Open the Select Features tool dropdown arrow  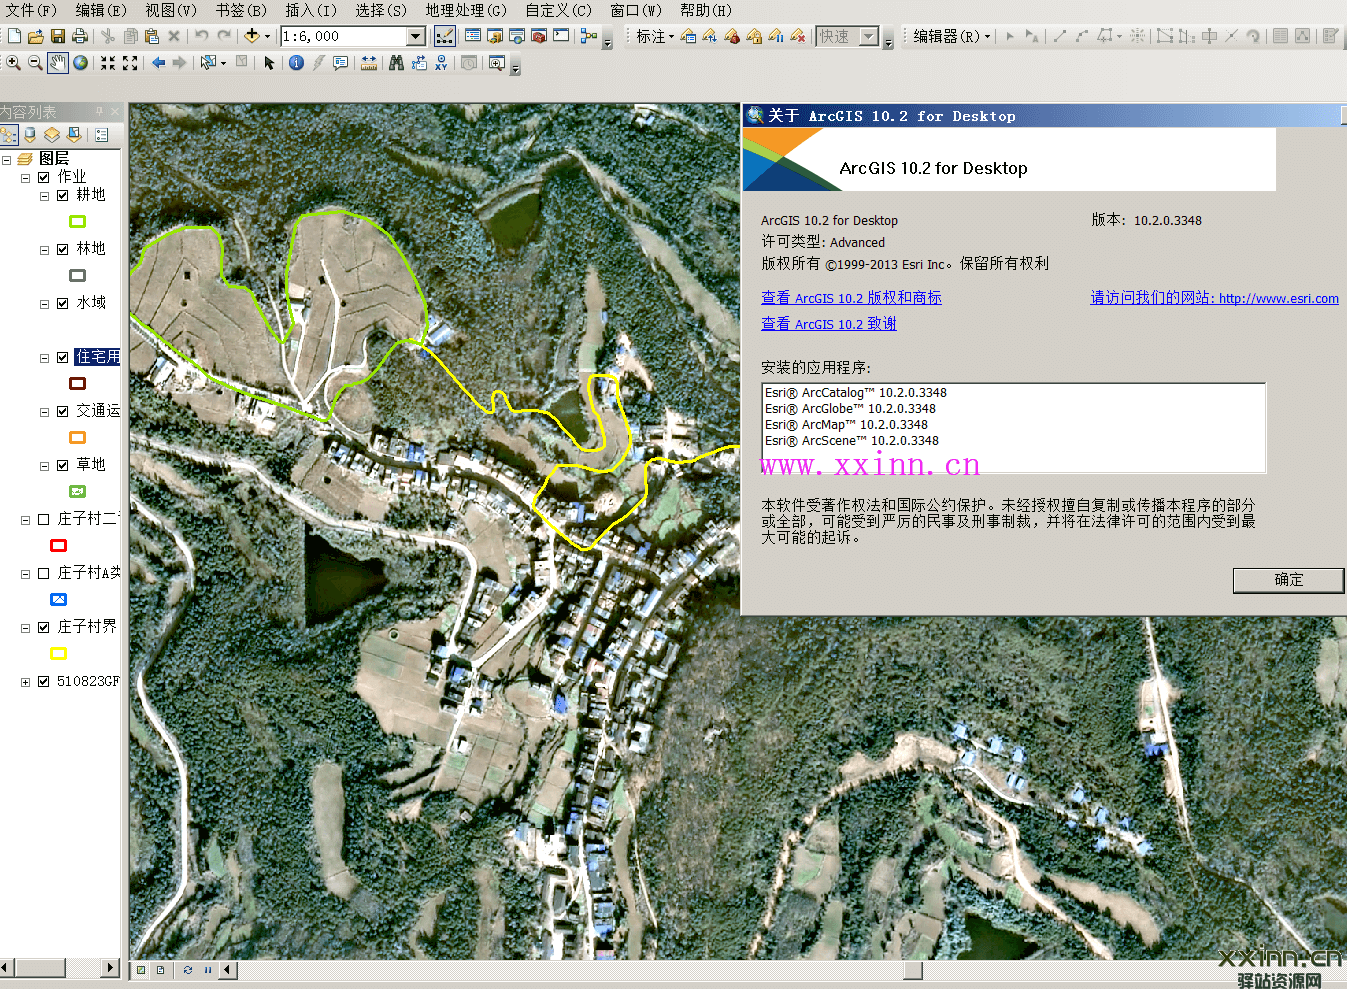223,63
